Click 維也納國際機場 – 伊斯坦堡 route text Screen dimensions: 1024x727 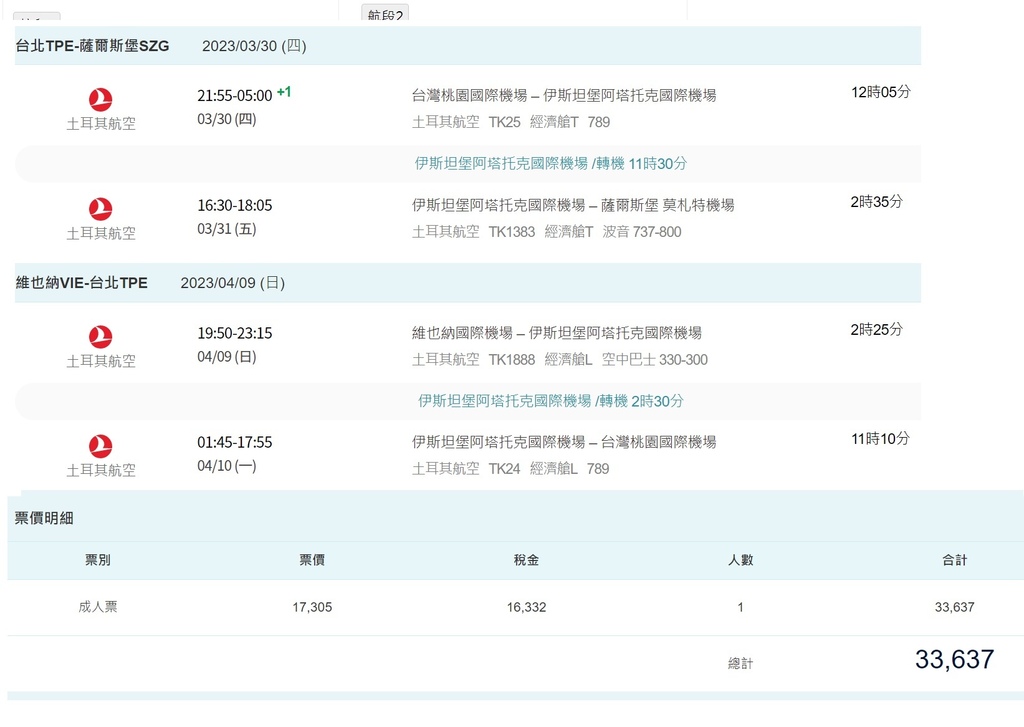point(556,333)
